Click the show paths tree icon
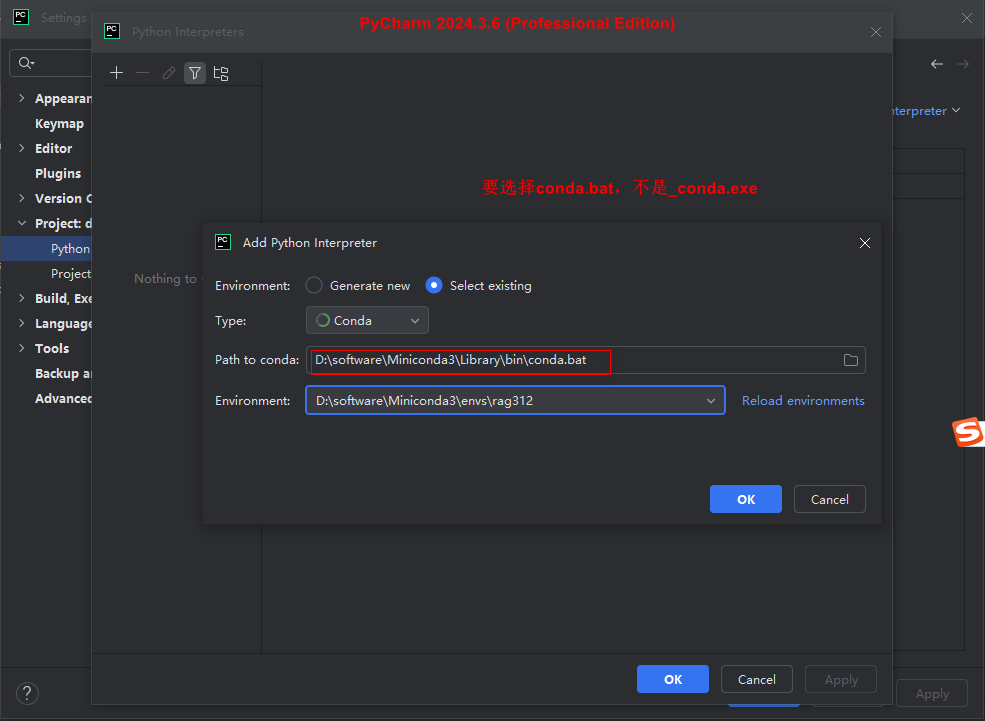The image size is (985, 721). 221,73
